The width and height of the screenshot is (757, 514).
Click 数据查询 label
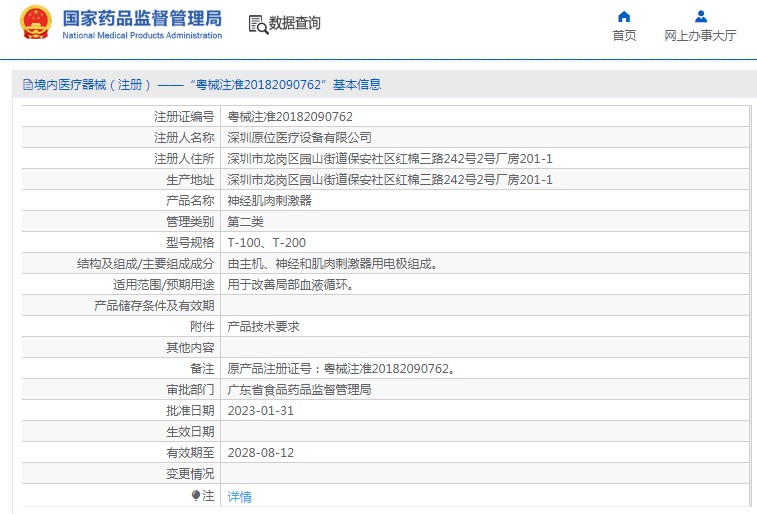coord(294,23)
